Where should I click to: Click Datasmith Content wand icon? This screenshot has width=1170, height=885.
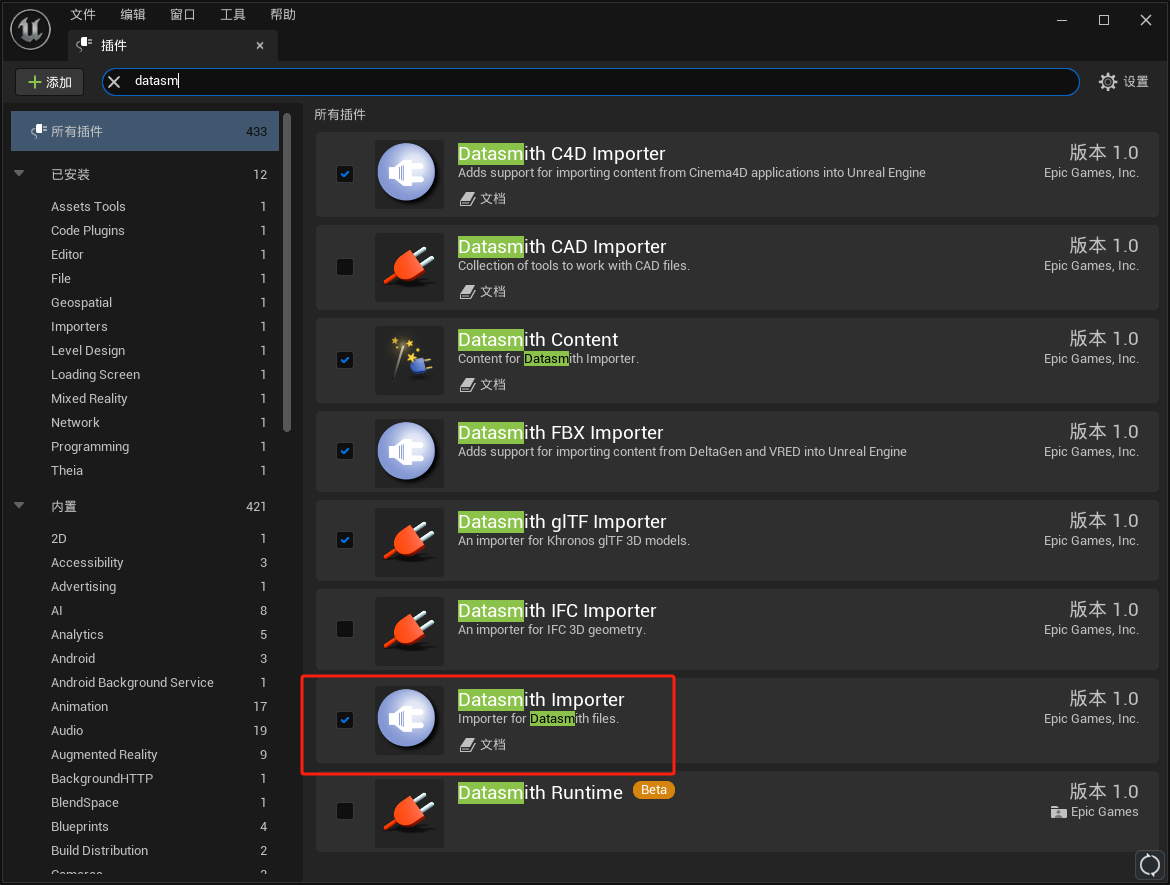click(x=409, y=360)
